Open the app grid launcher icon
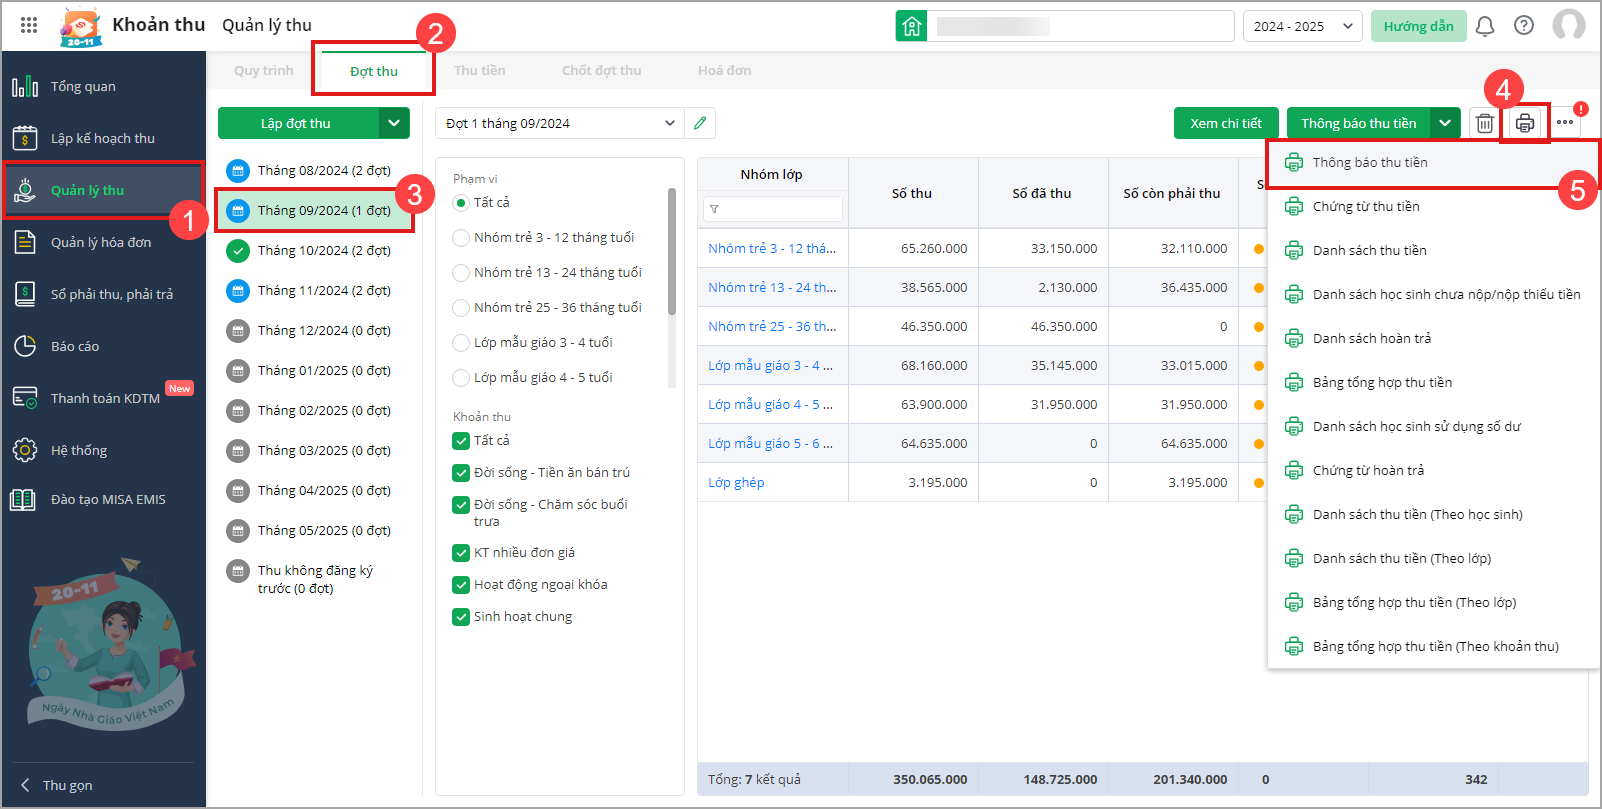Viewport: 1602px width, 809px height. [29, 25]
